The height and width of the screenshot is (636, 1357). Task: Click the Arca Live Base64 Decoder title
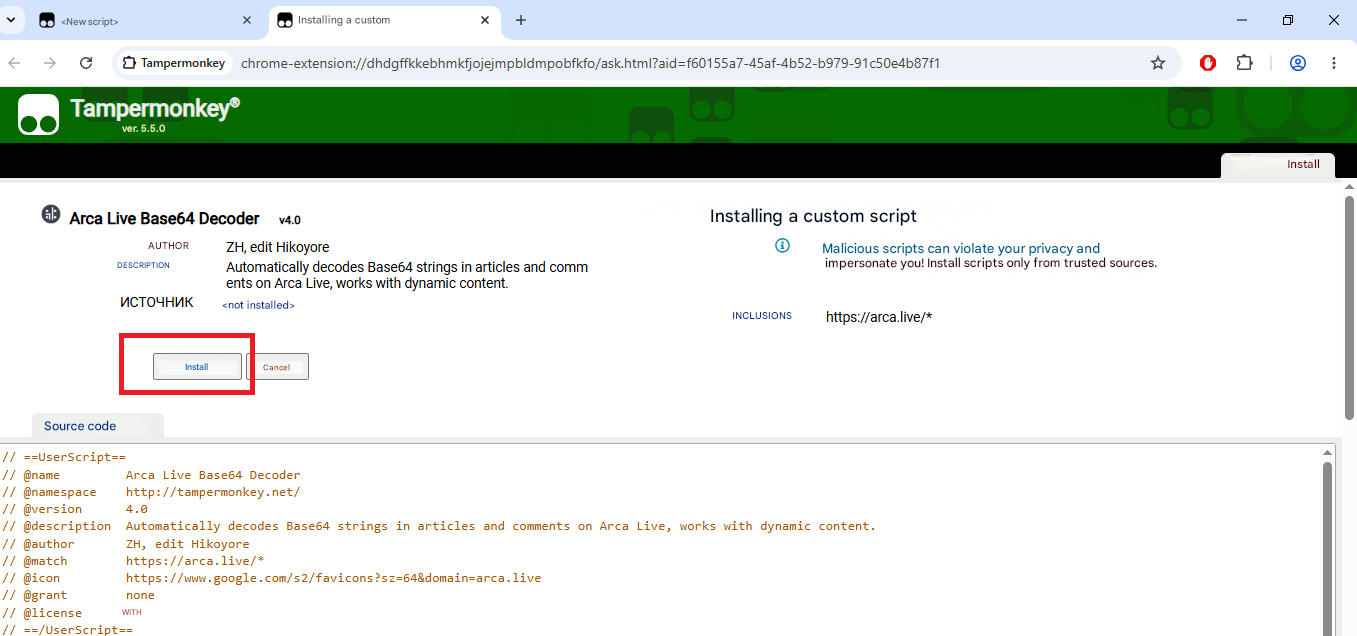tap(164, 219)
